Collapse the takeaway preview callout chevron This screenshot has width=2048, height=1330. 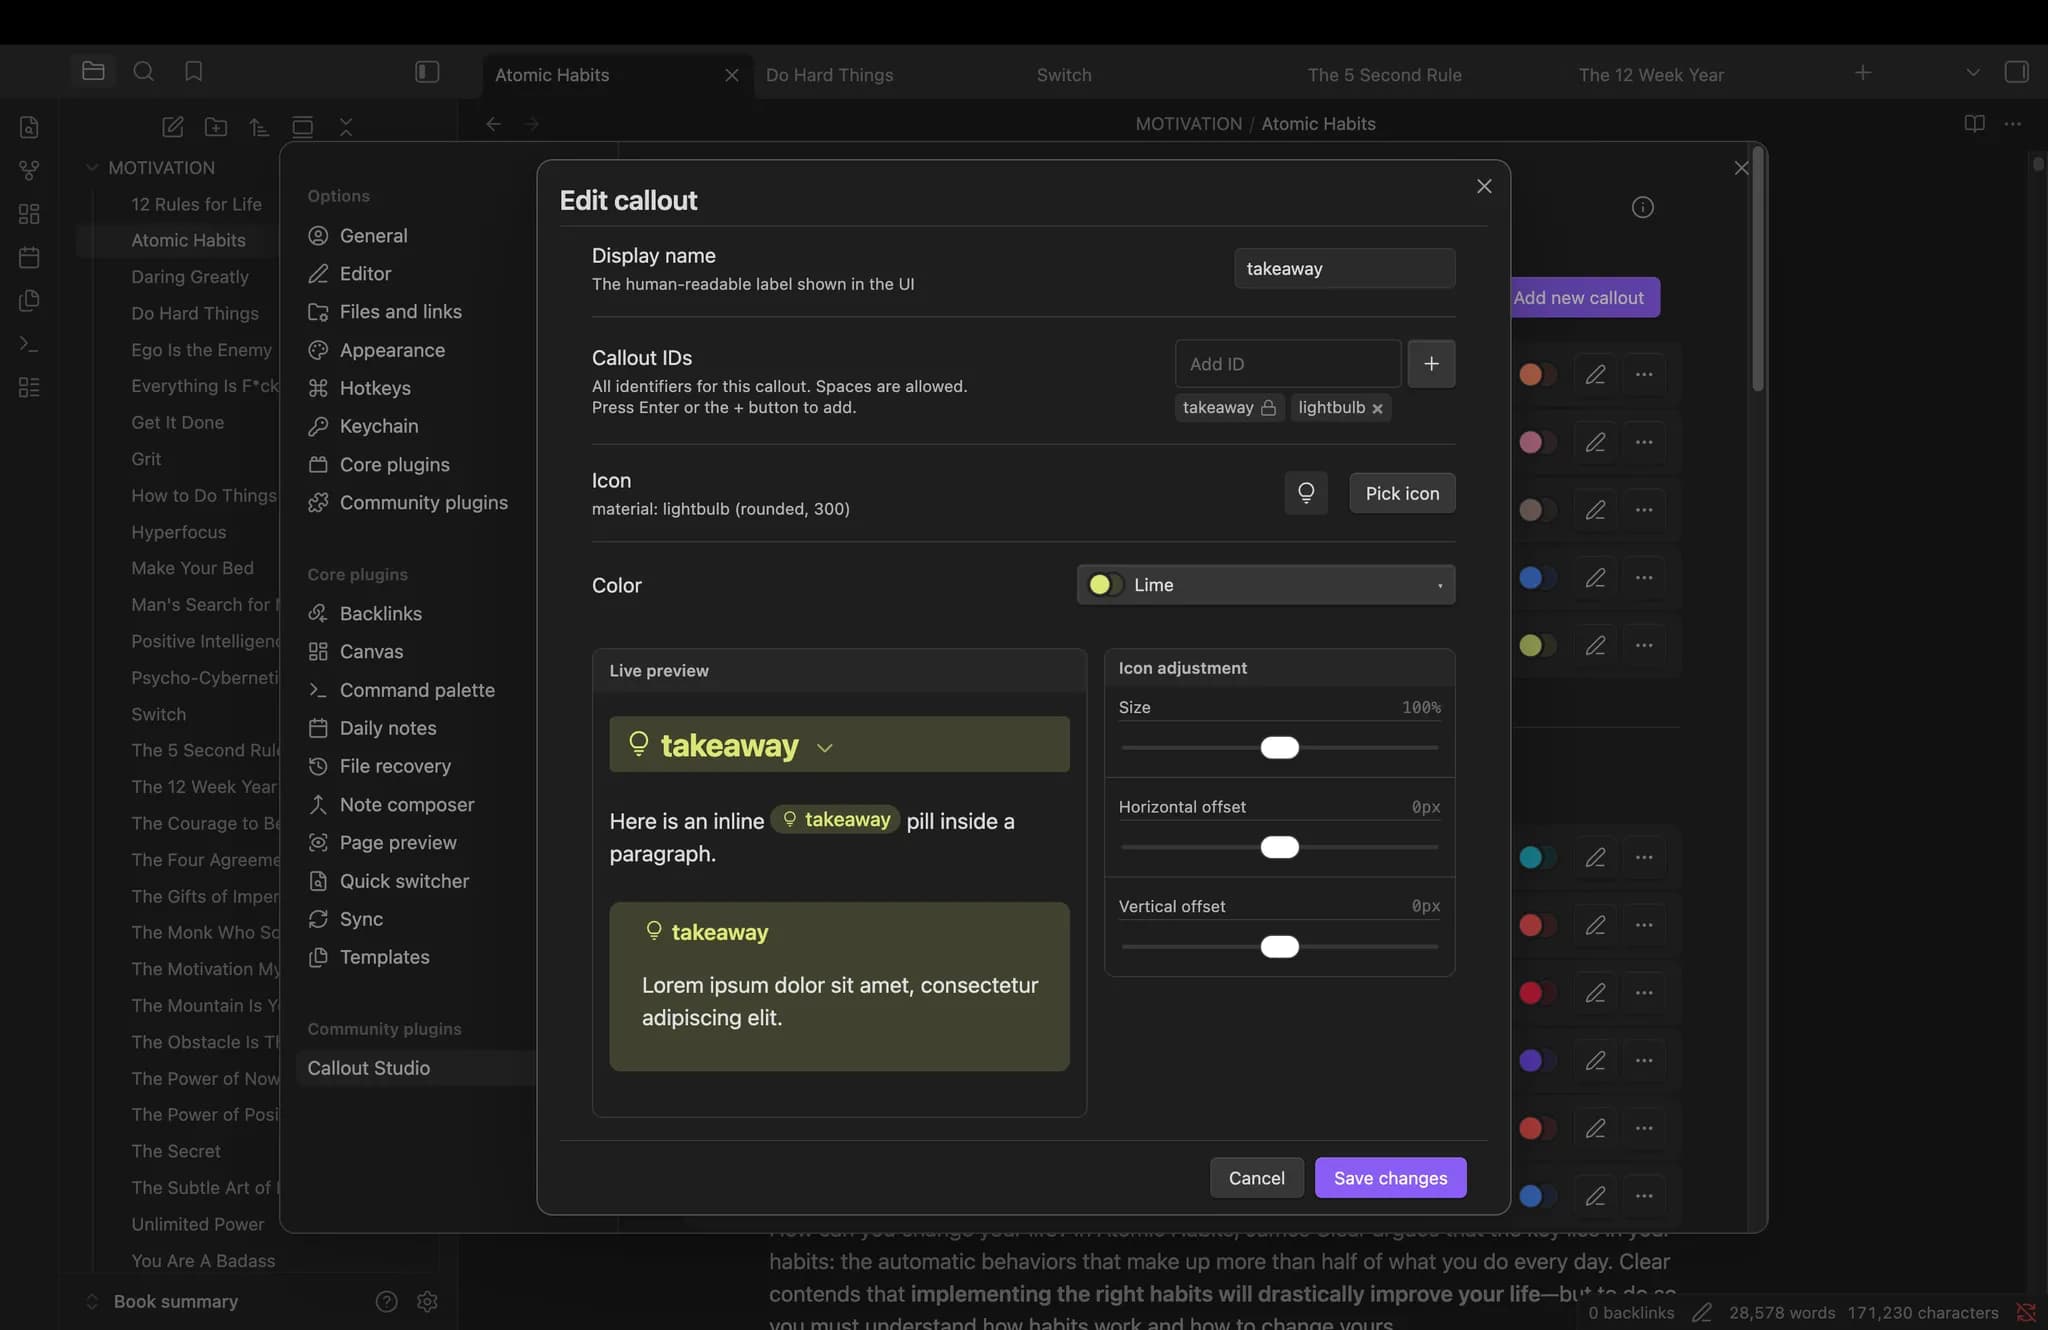(x=825, y=748)
